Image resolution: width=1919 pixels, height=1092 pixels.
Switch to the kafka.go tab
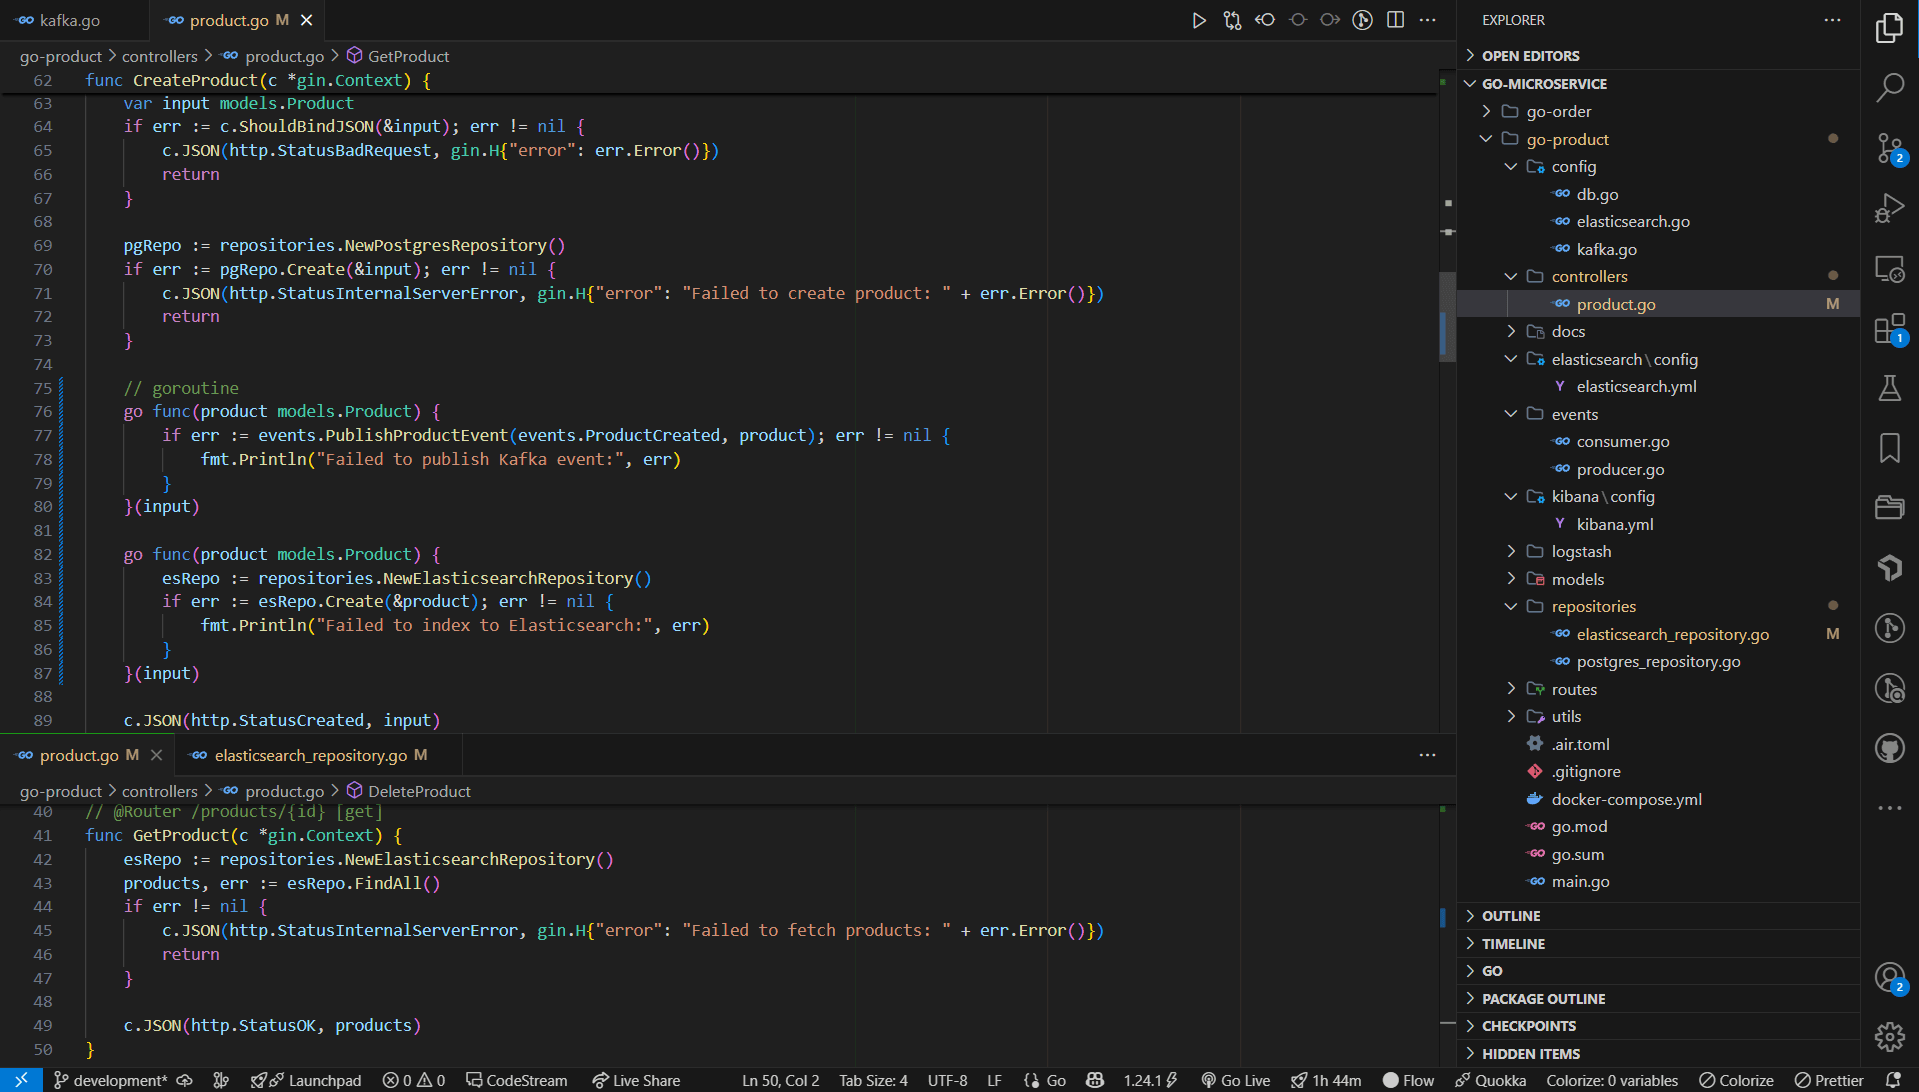tap(70, 19)
